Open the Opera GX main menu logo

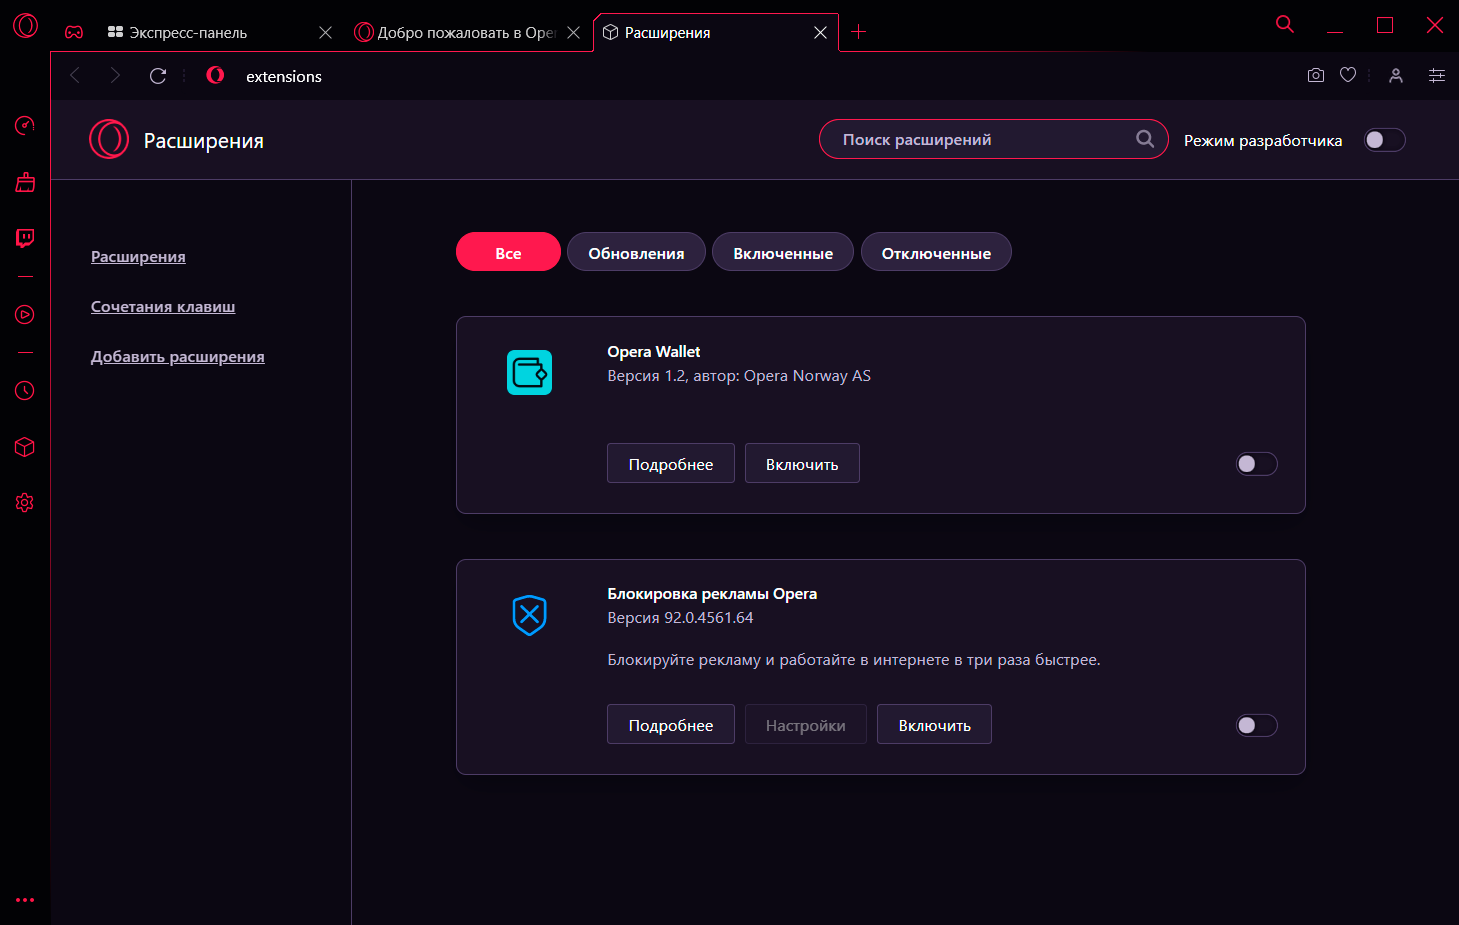click(25, 25)
